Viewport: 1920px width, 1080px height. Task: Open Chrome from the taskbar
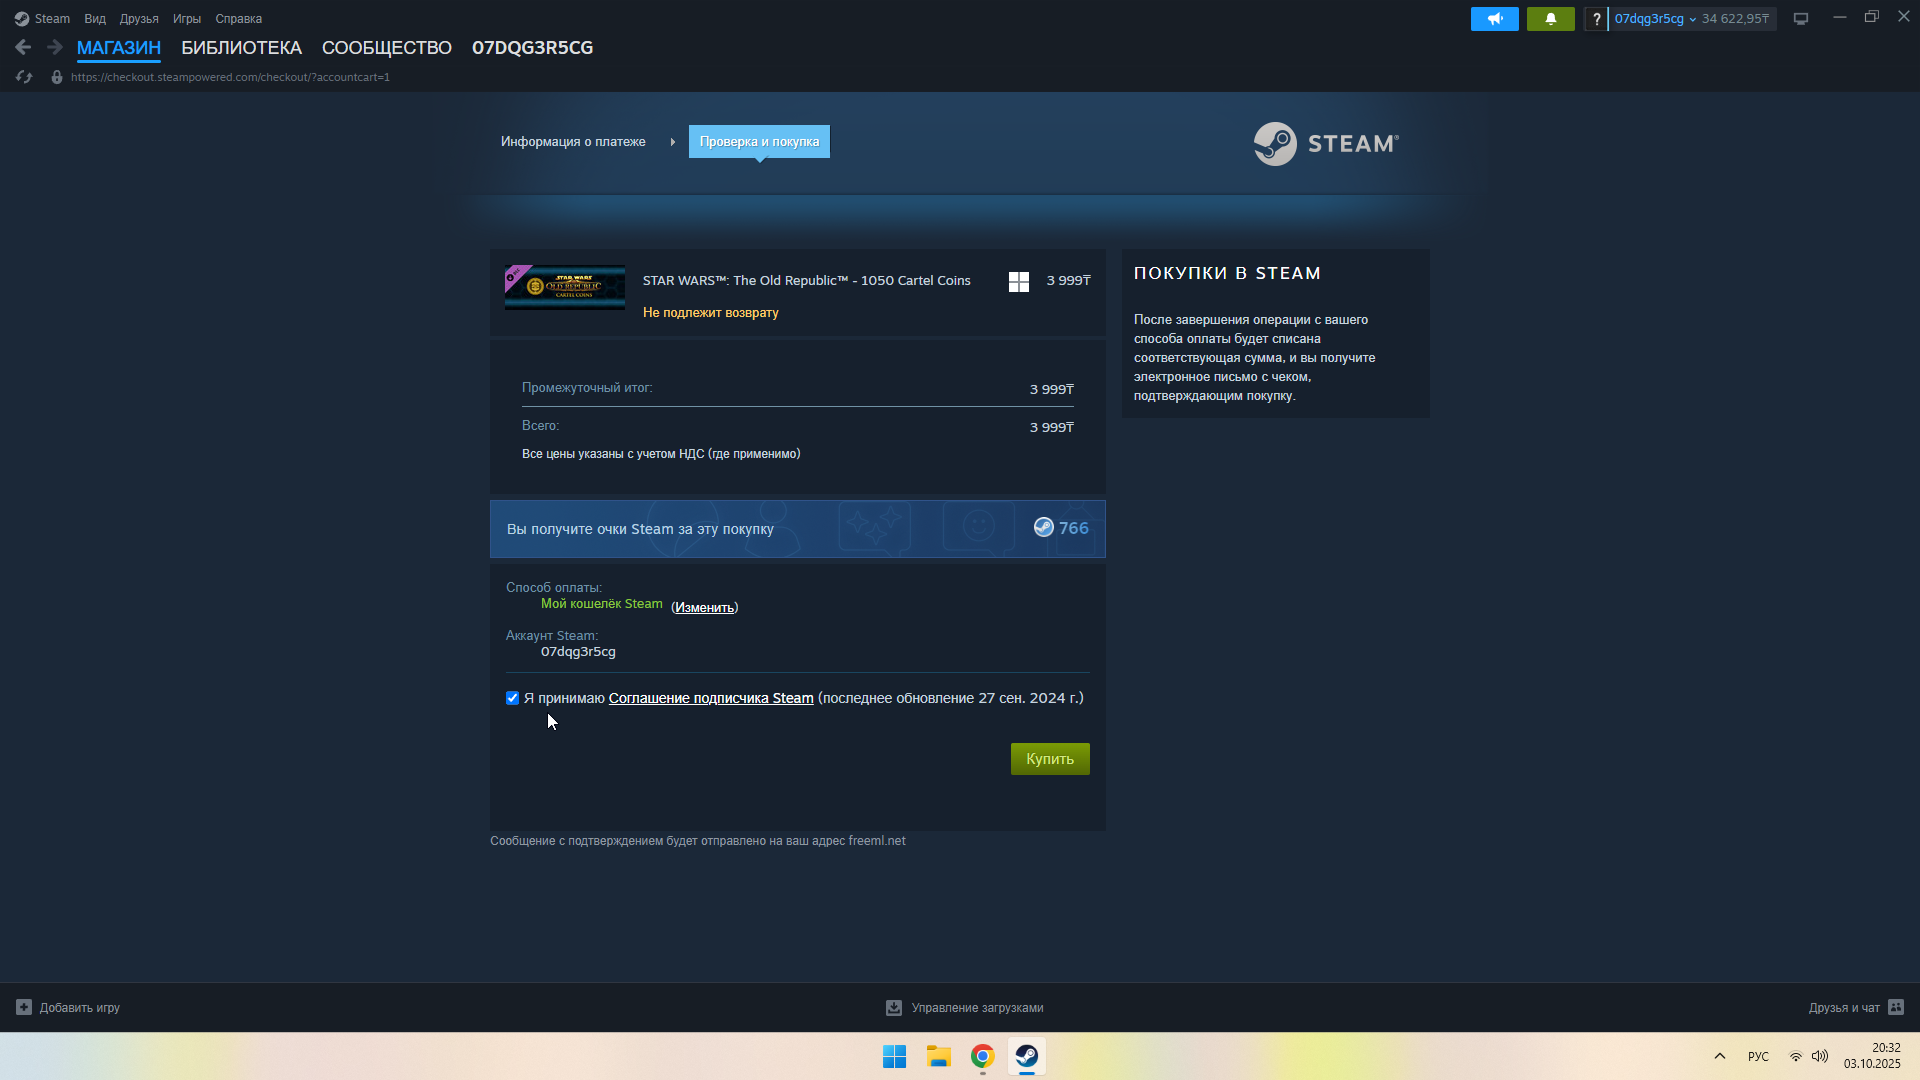(x=982, y=1056)
